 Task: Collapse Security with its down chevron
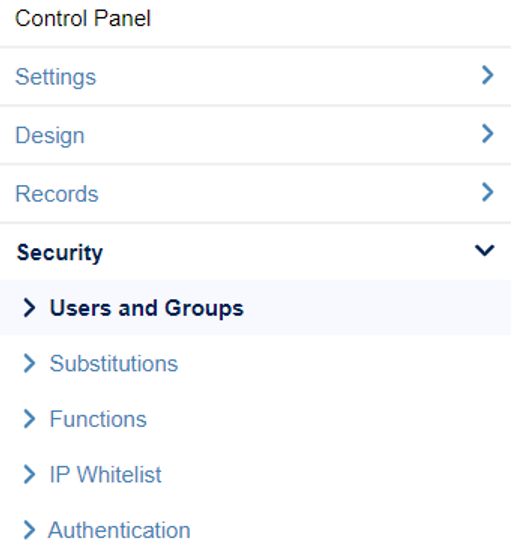[x=485, y=250]
